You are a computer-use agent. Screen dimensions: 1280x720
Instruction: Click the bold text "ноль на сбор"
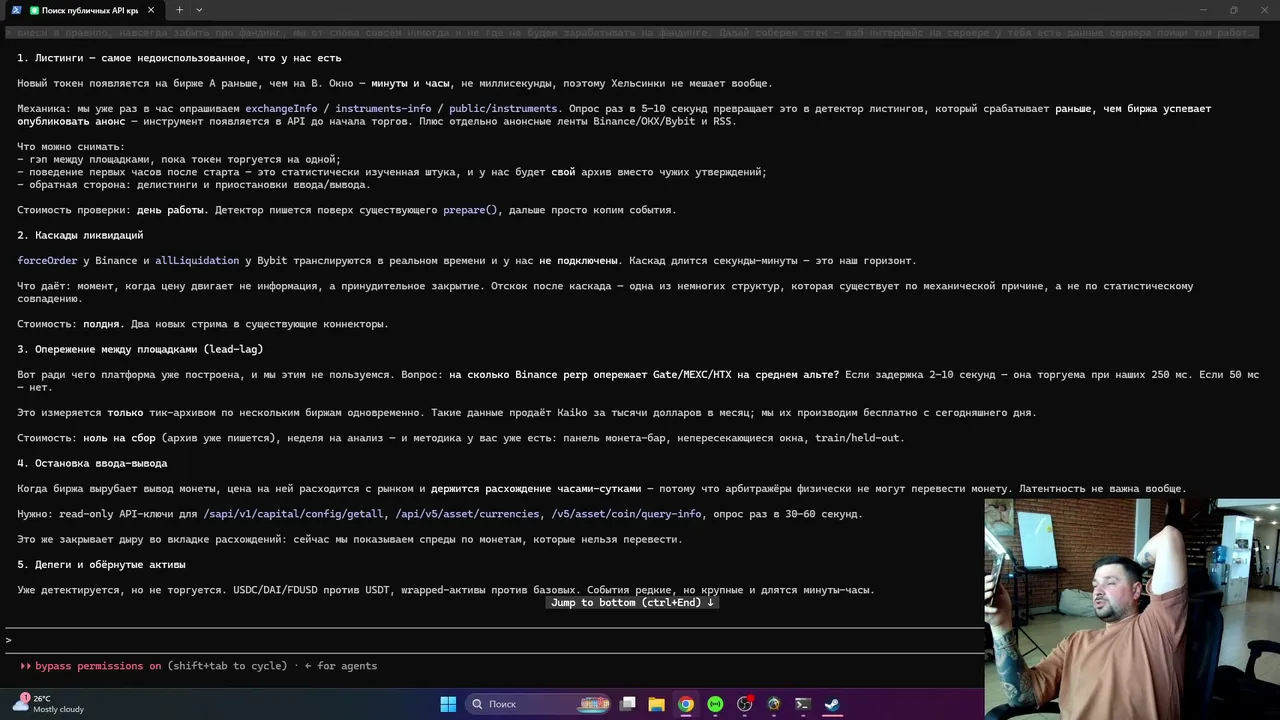pyautogui.click(x=119, y=438)
